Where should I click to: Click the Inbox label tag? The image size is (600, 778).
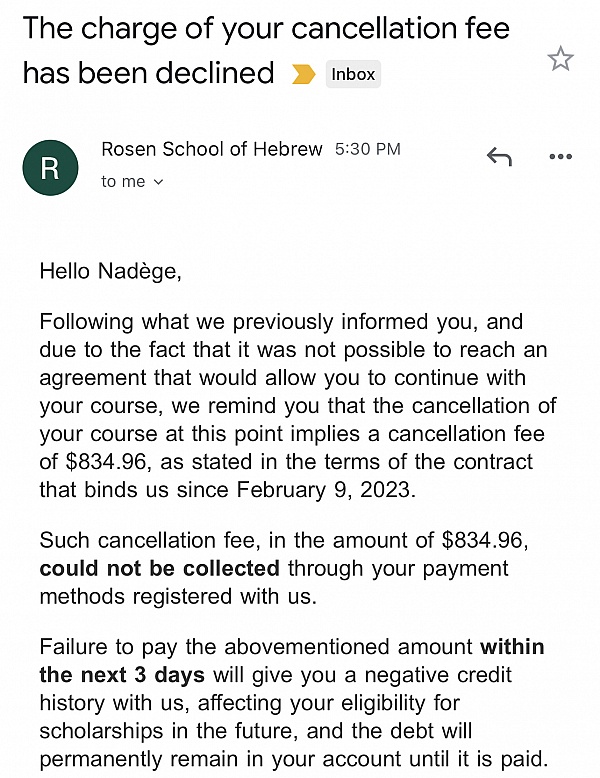[353, 74]
